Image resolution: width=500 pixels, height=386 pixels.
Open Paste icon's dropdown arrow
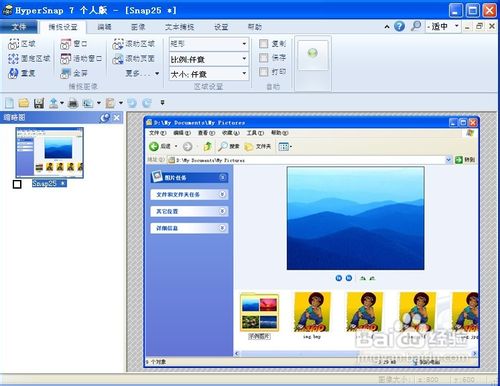pos(121,103)
